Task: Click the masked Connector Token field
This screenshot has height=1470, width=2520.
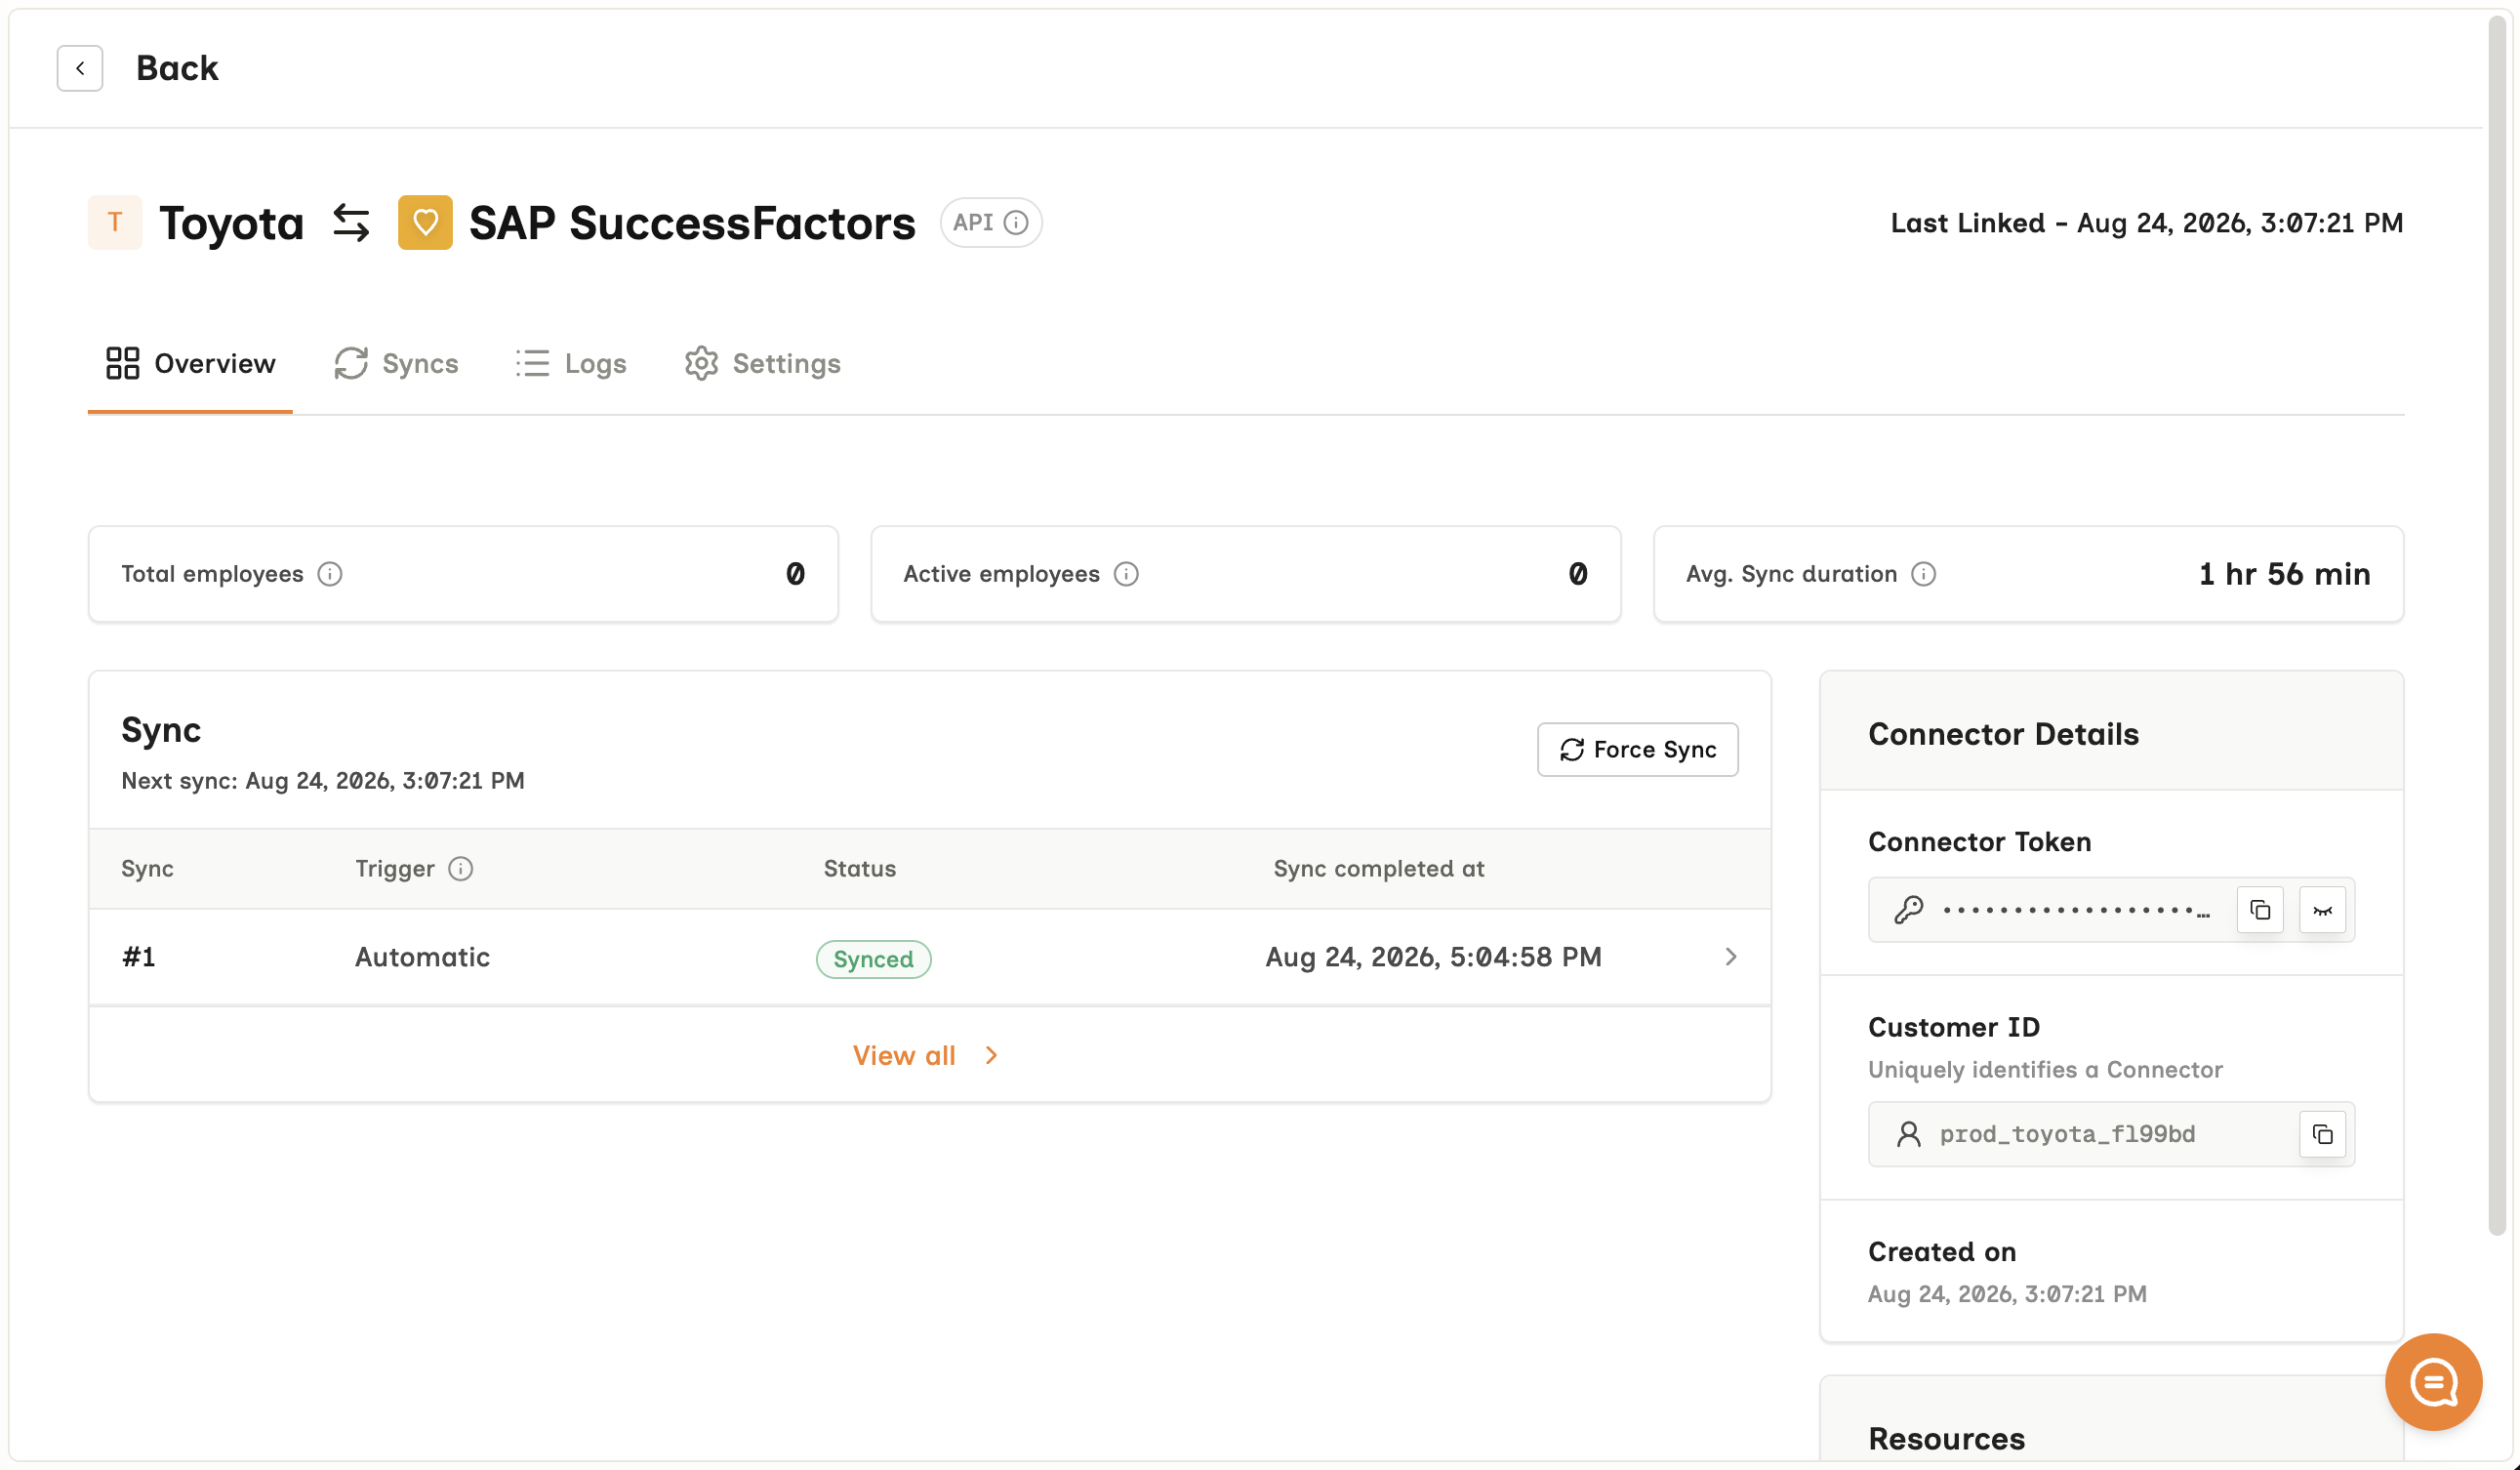Action: (2111, 910)
